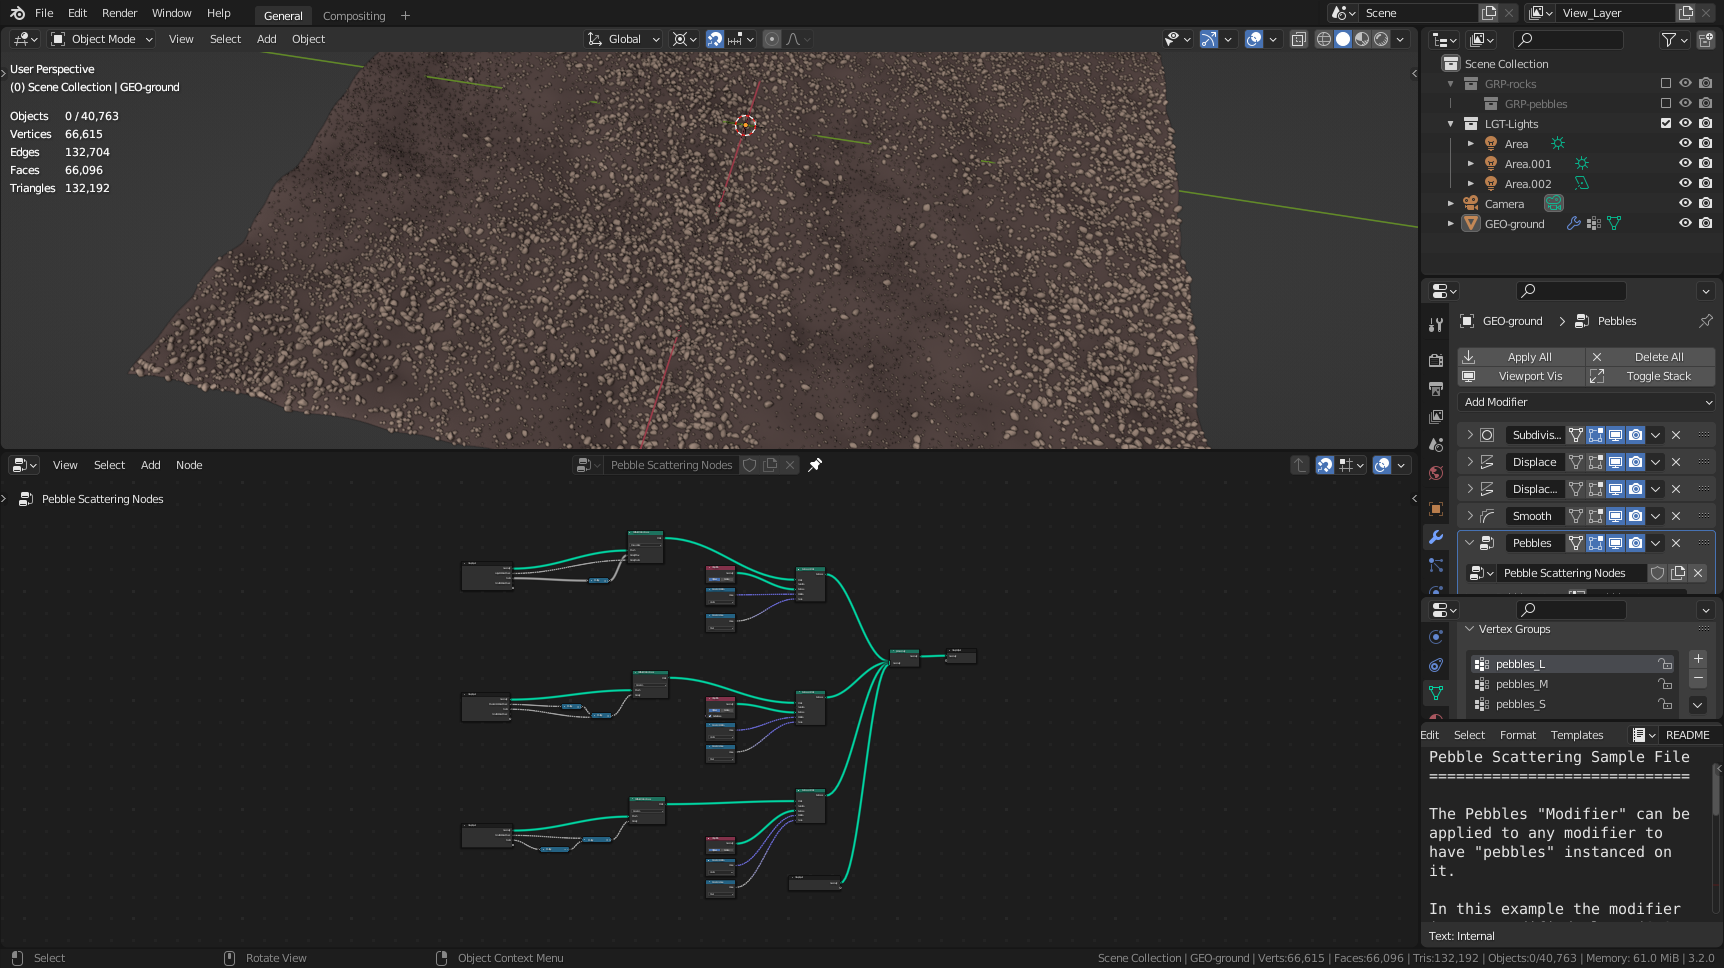Expand the Displace modifier panel
The width and height of the screenshot is (1724, 968).
(1470, 462)
